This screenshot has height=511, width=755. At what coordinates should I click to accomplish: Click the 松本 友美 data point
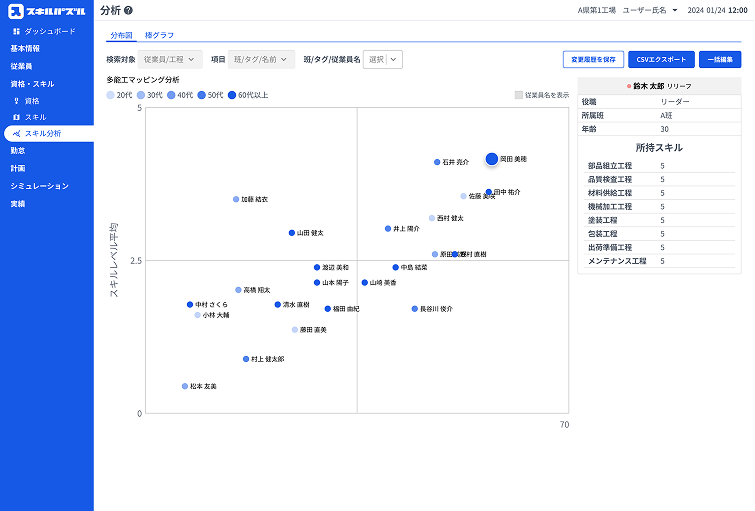click(185, 386)
